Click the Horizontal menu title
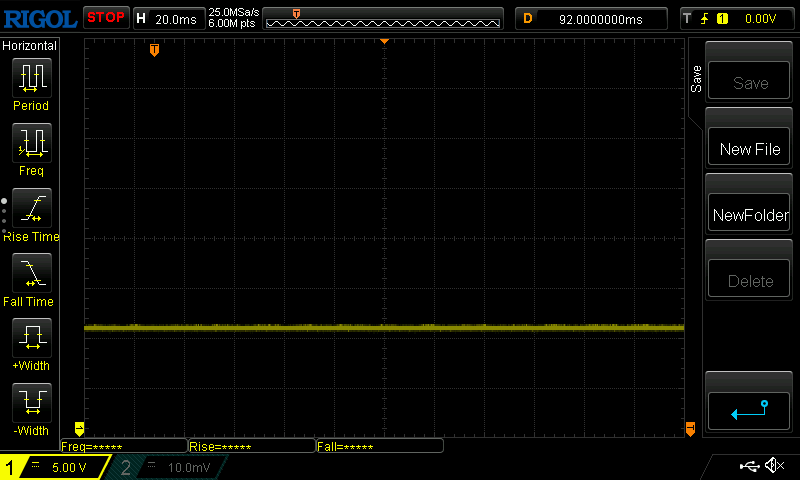The width and height of the screenshot is (800, 480). 29,46
